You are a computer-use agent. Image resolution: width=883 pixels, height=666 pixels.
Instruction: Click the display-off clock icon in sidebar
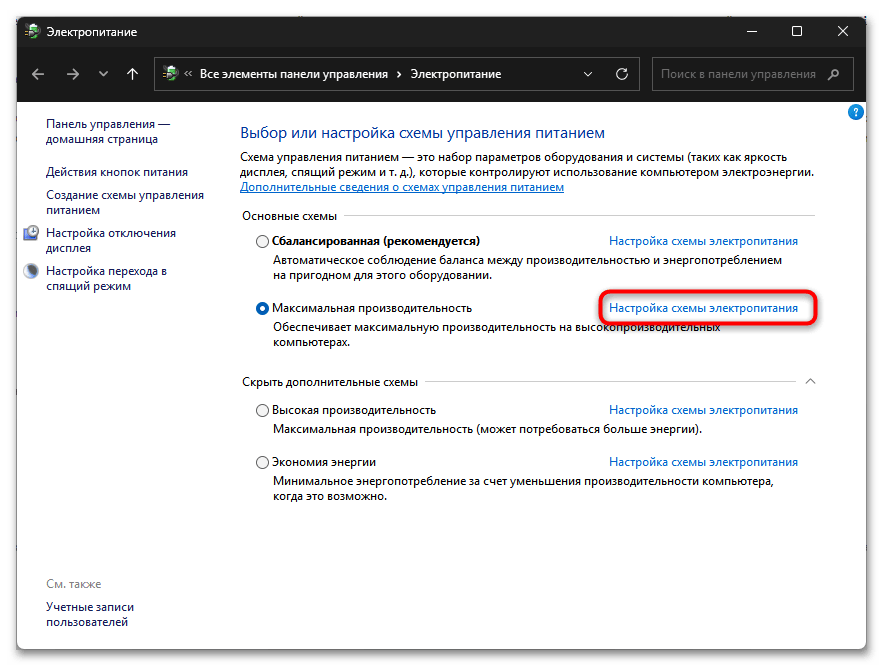[31, 233]
